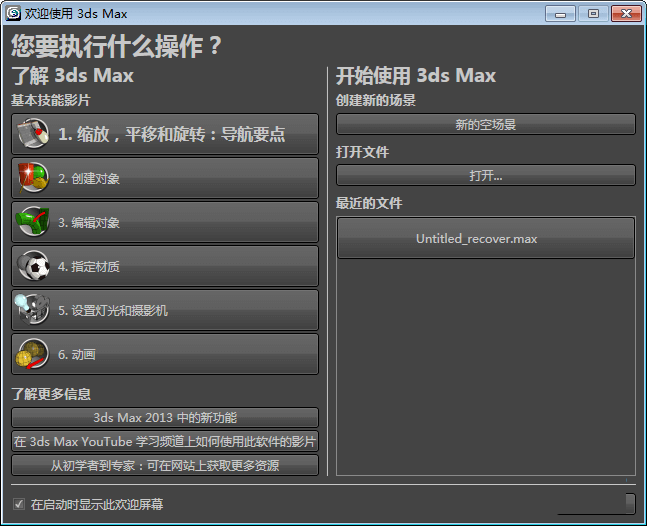Open 从初学者到专家 web resources link
The width and height of the screenshot is (647, 526).
165,465
